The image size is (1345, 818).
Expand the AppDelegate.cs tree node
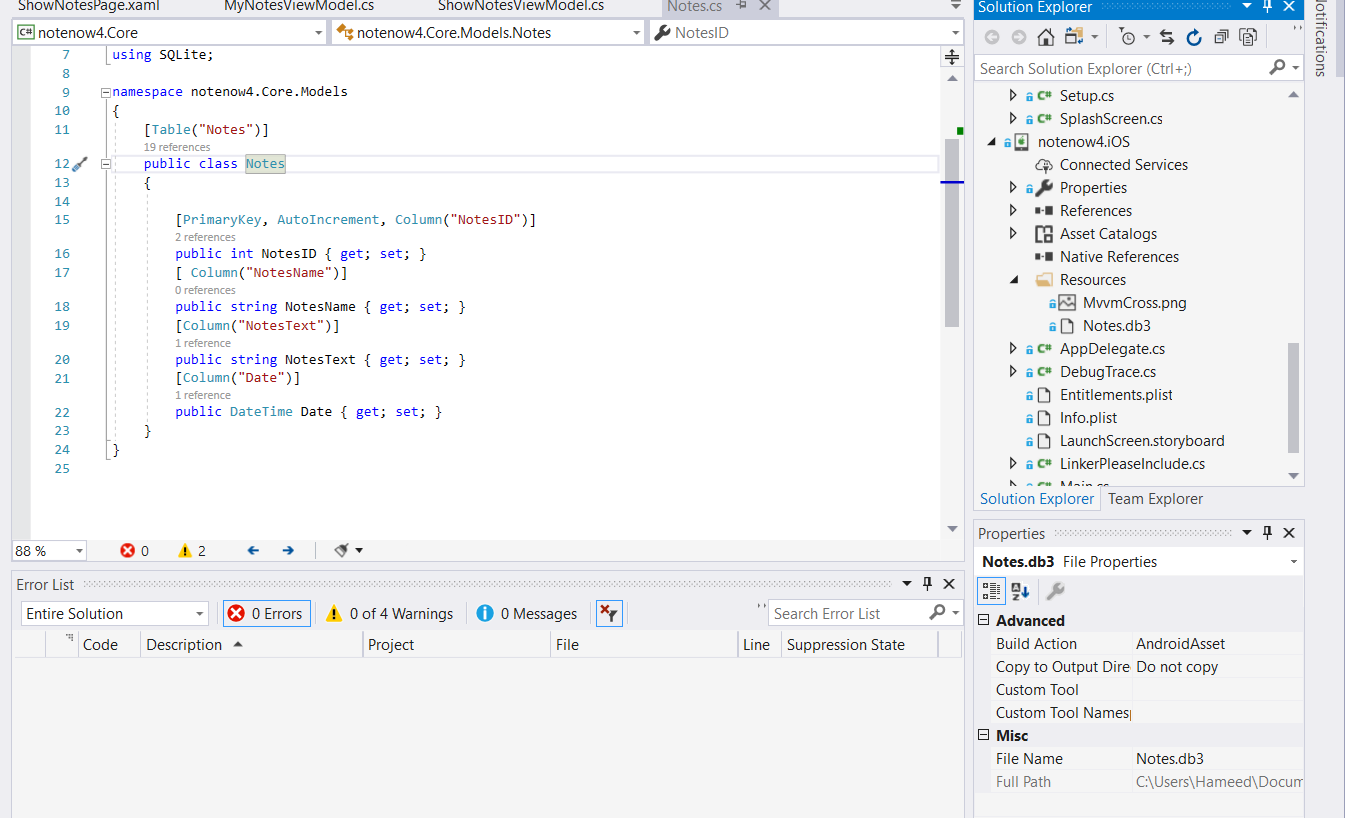[1013, 349]
